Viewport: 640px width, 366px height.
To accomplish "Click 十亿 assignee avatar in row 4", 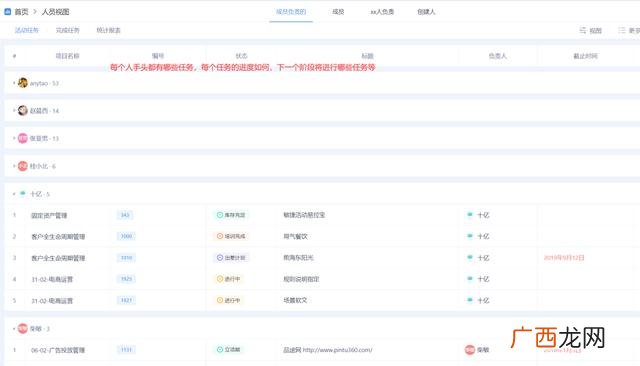I will pyautogui.click(x=470, y=278).
